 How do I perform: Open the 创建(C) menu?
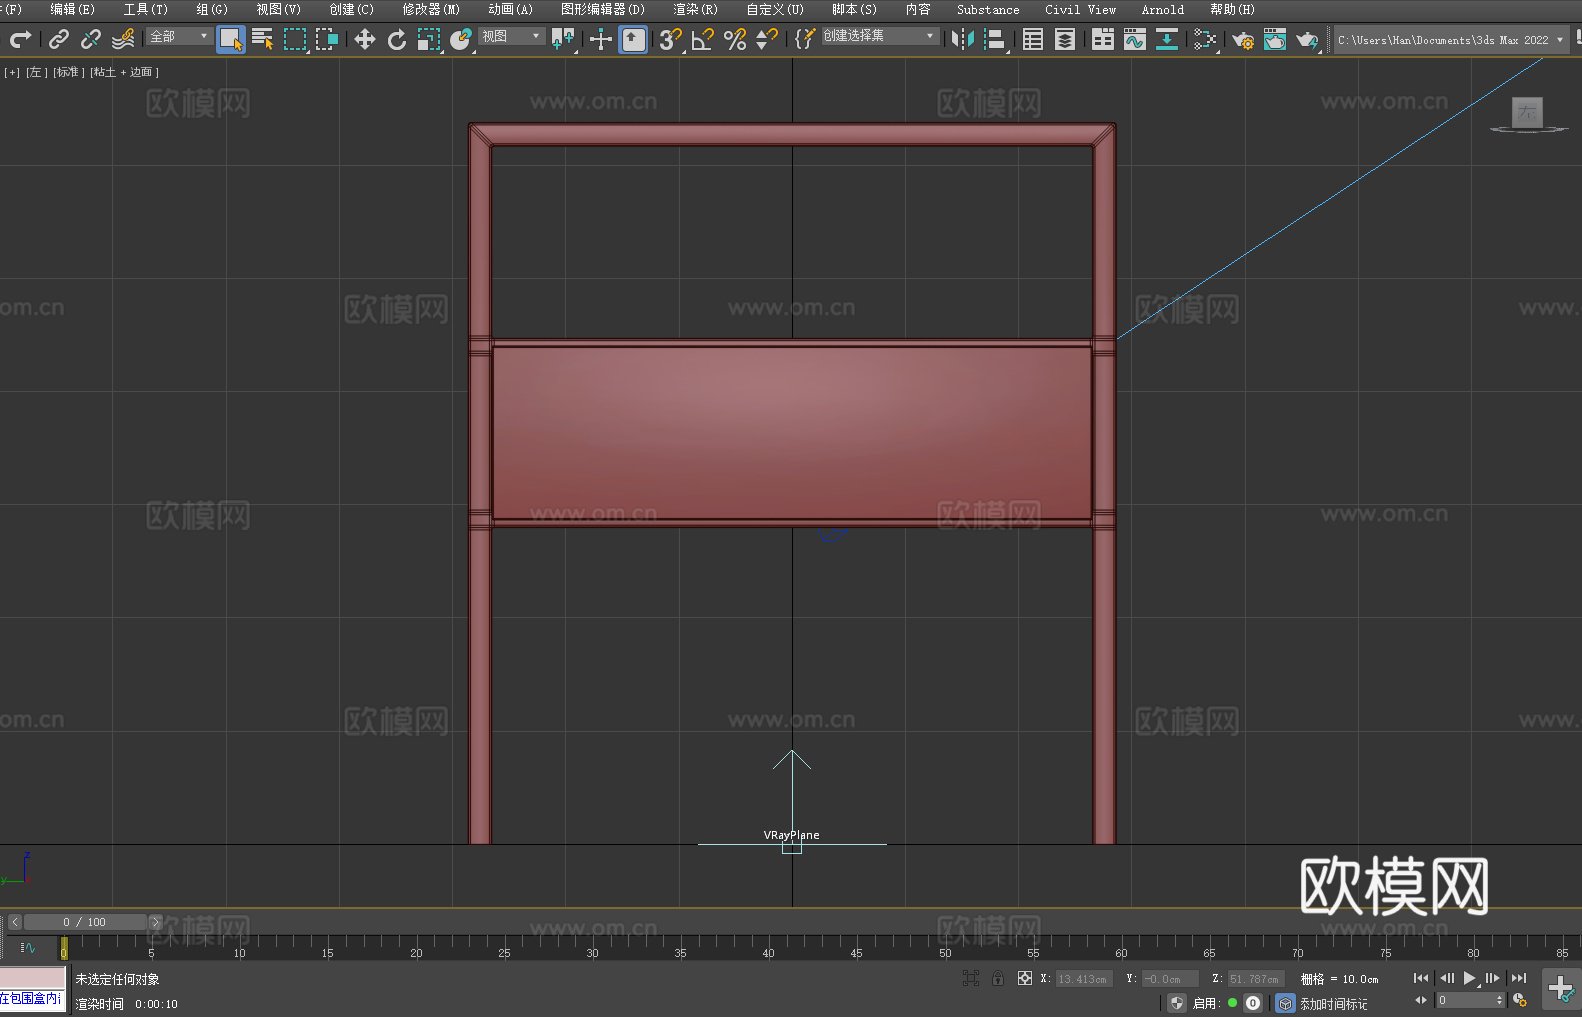352,10
